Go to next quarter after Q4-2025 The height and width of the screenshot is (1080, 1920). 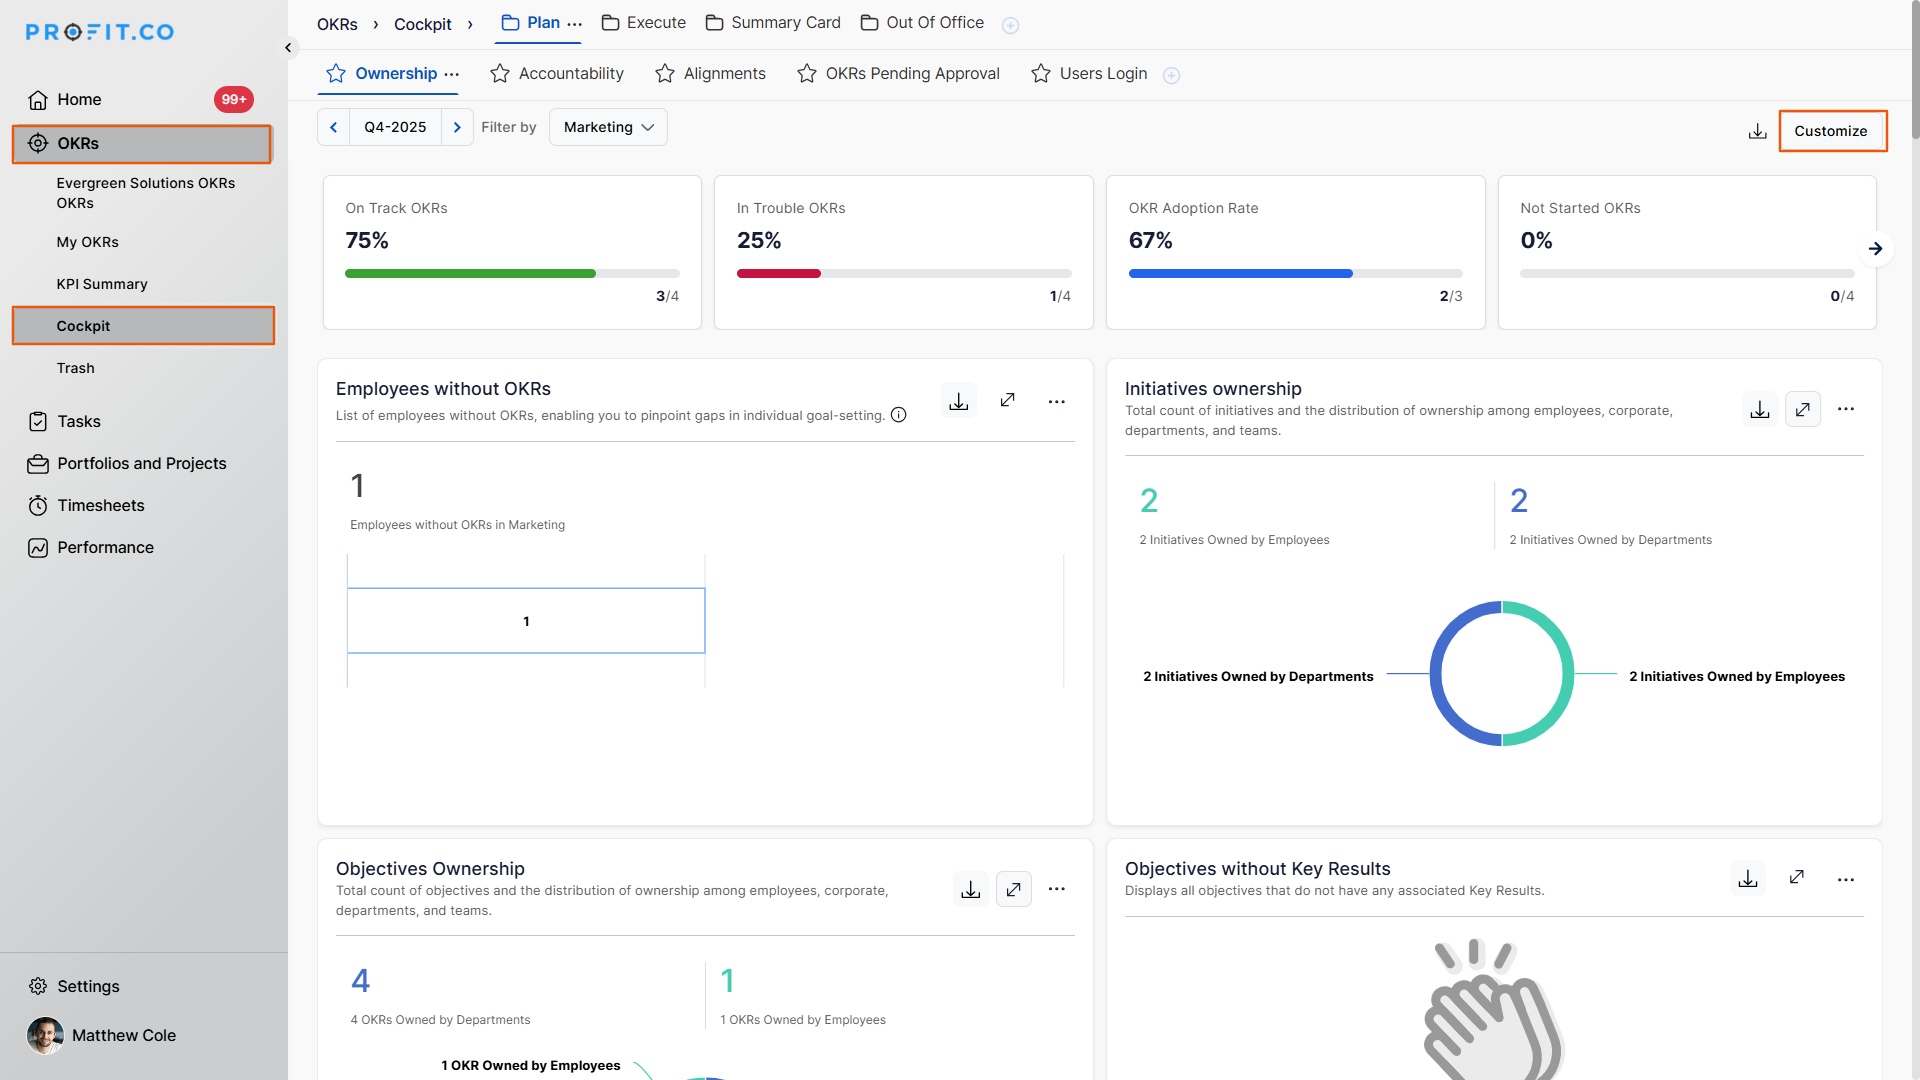tap(457, 127)
